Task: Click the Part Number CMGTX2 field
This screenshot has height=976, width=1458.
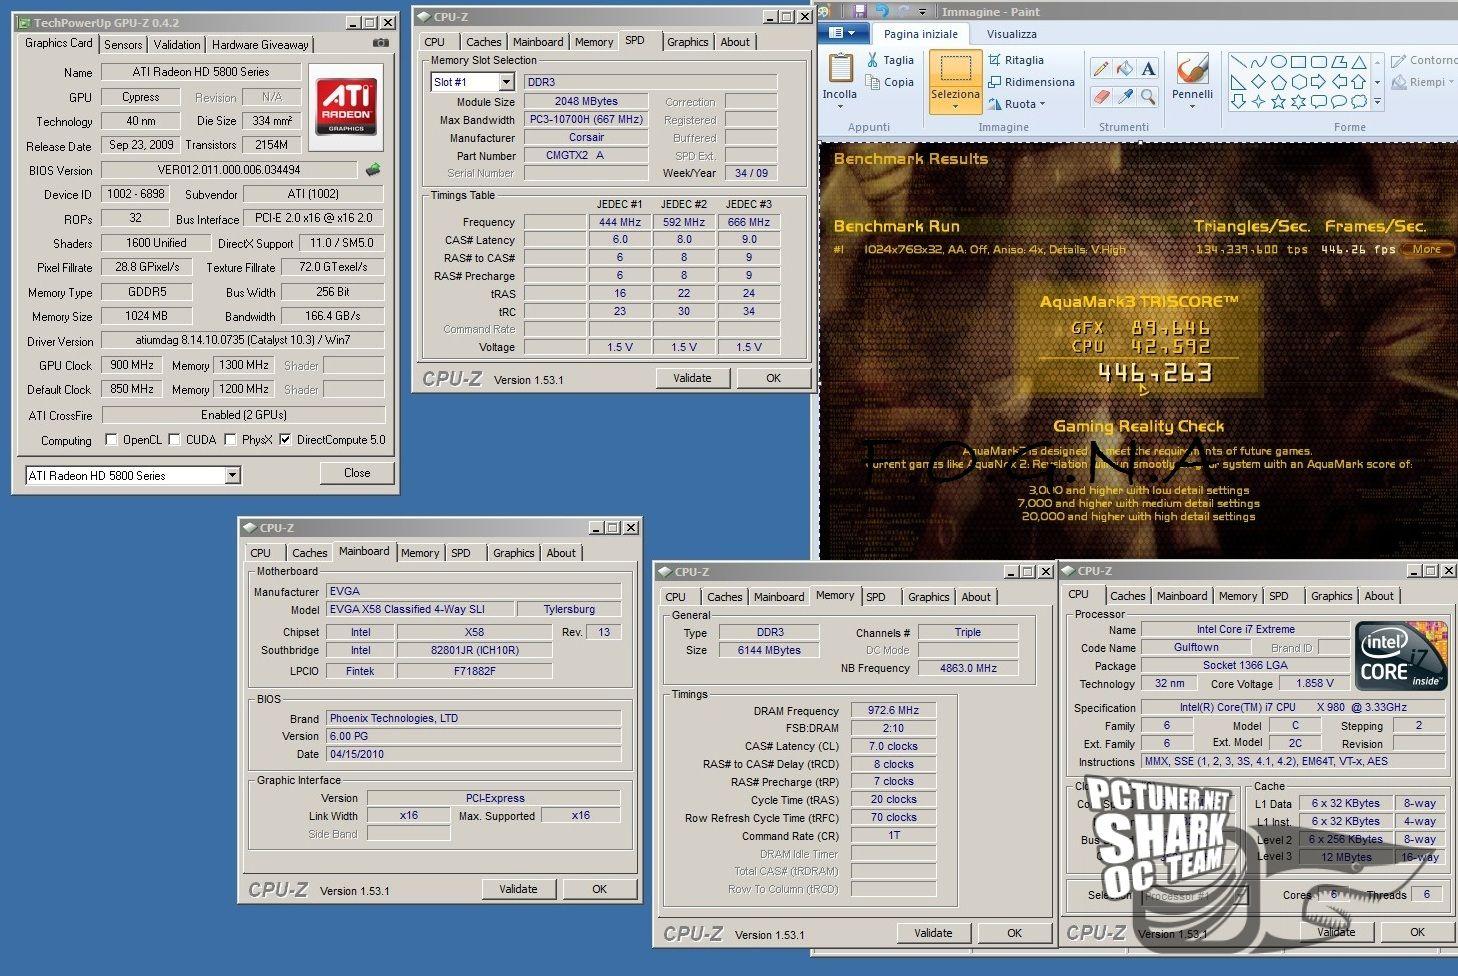Action: click(586, 155)
